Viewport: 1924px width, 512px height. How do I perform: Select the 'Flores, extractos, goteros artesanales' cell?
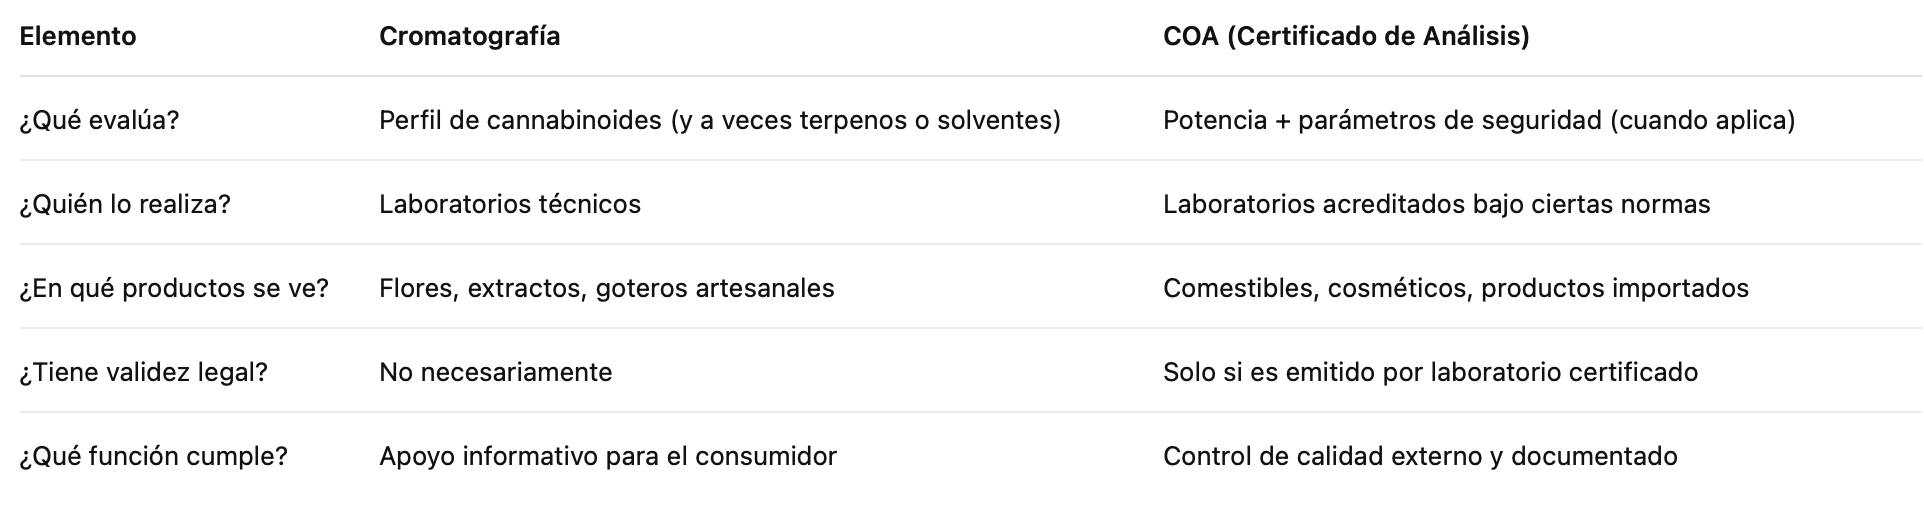(x=607, y=288)
